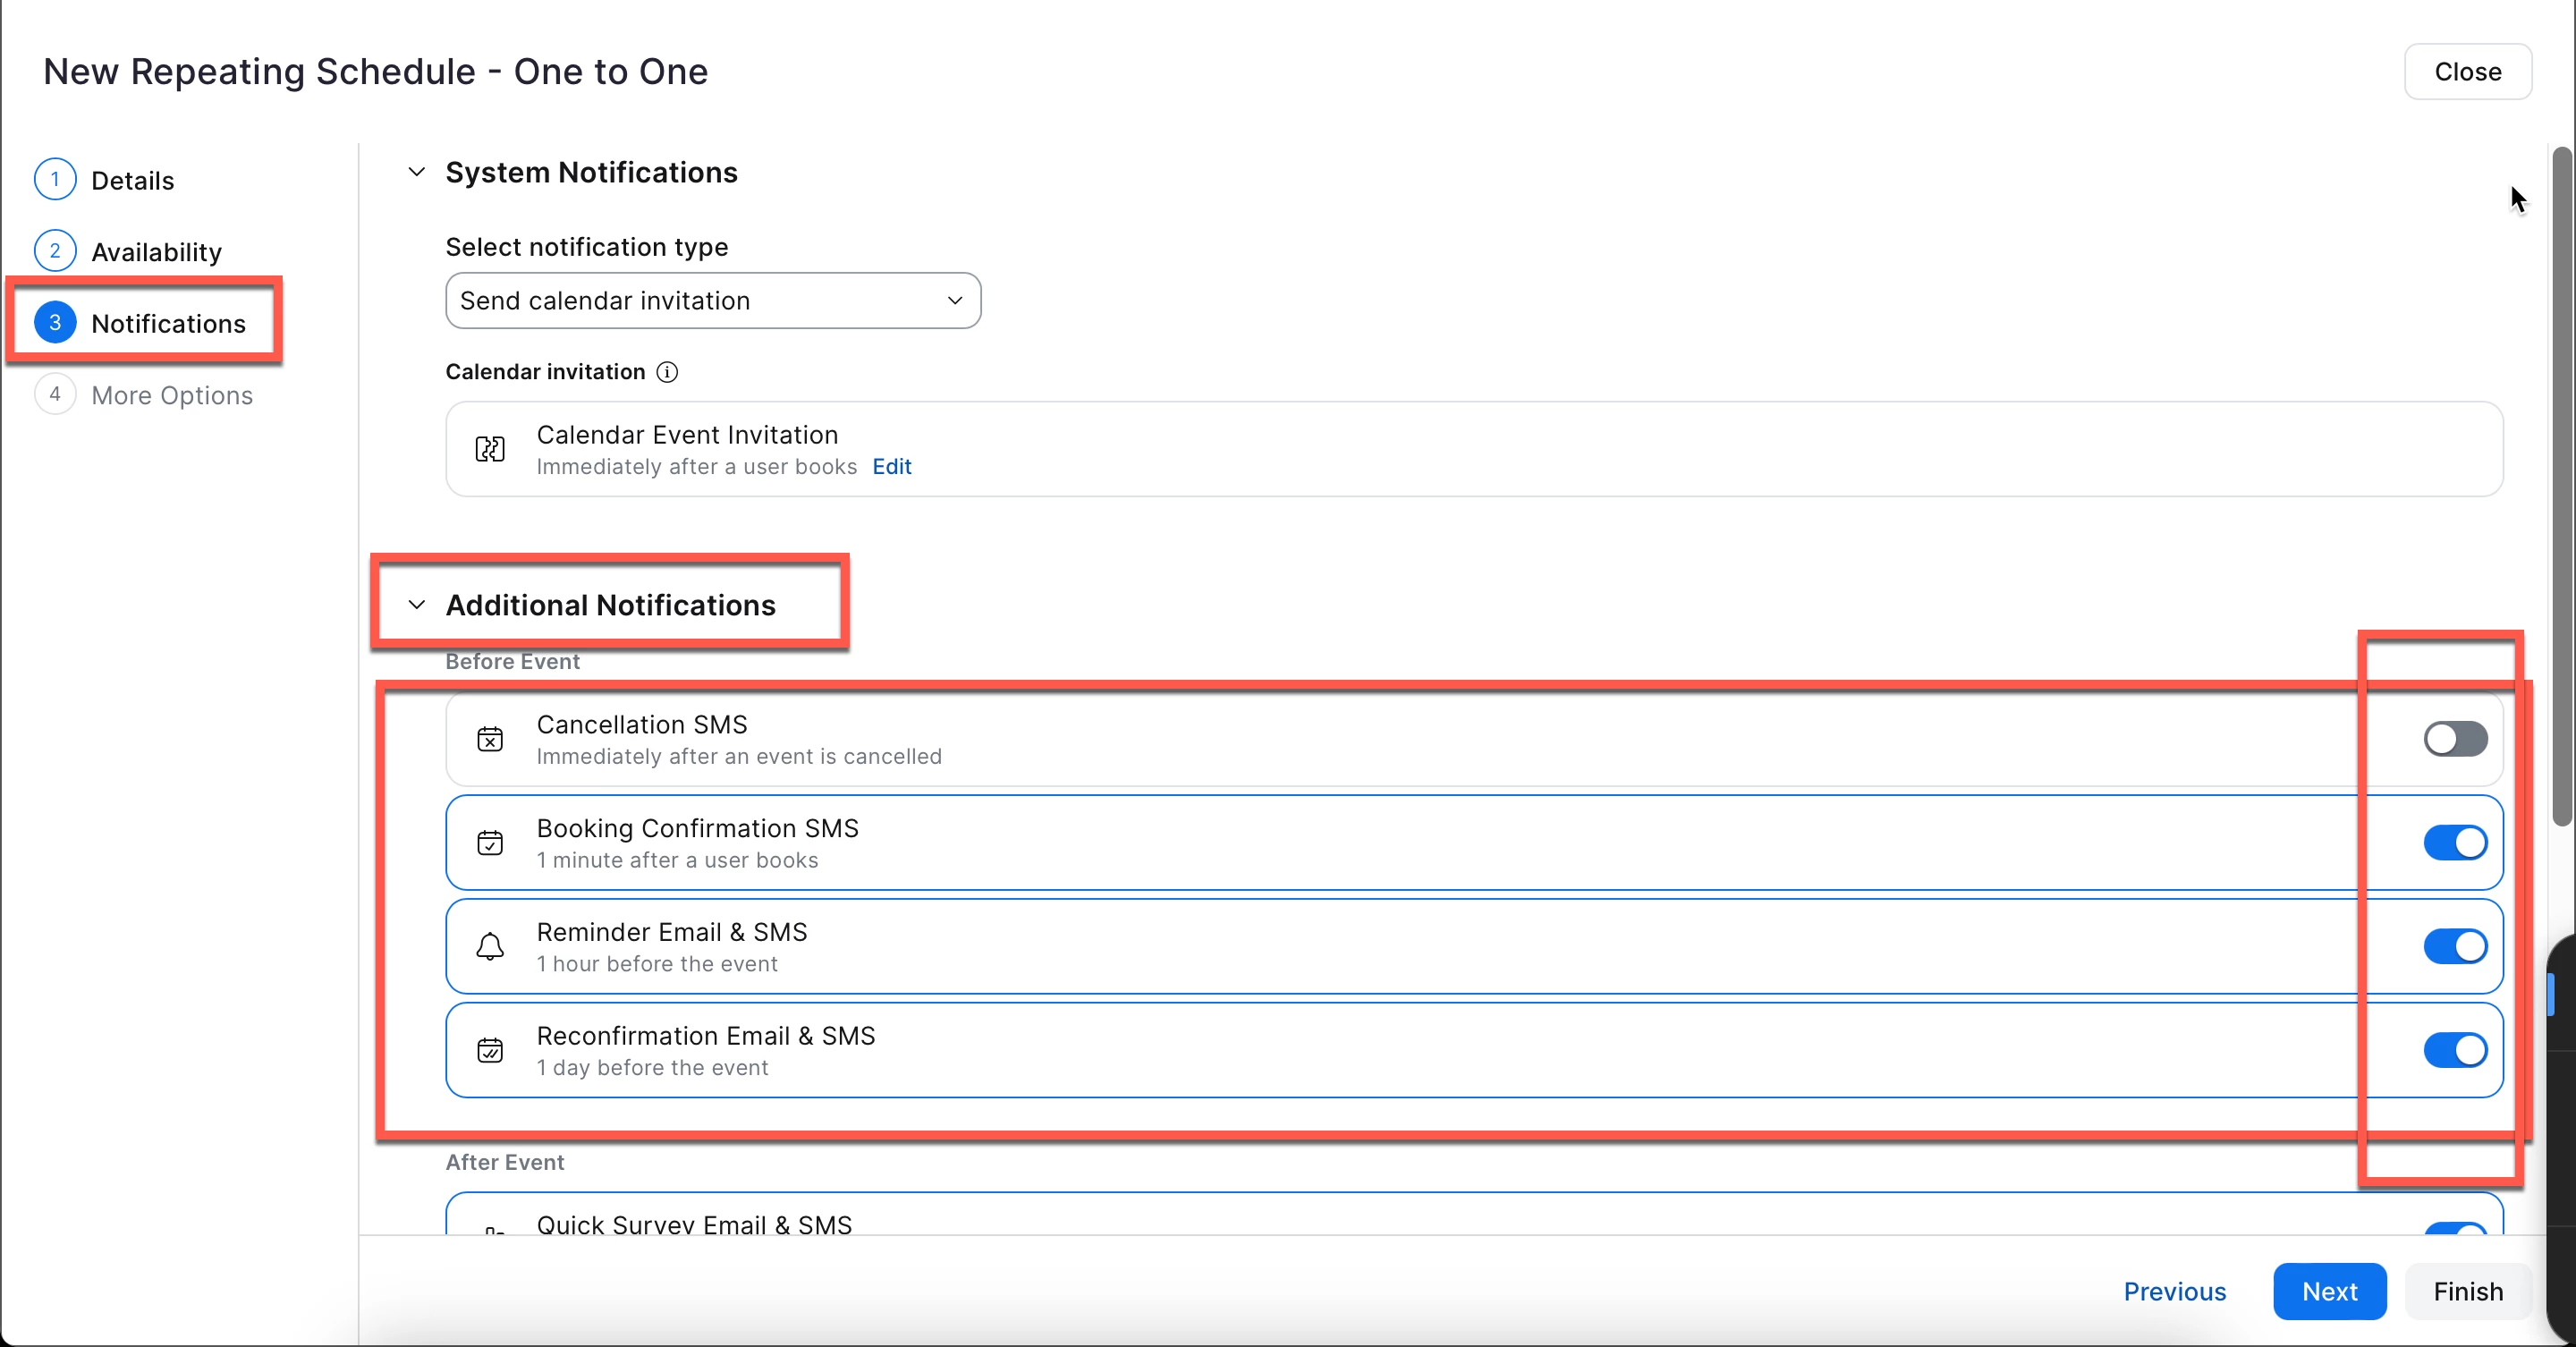
Task: Click the Reminder bell icon
Action: click(x=490, y=946)
